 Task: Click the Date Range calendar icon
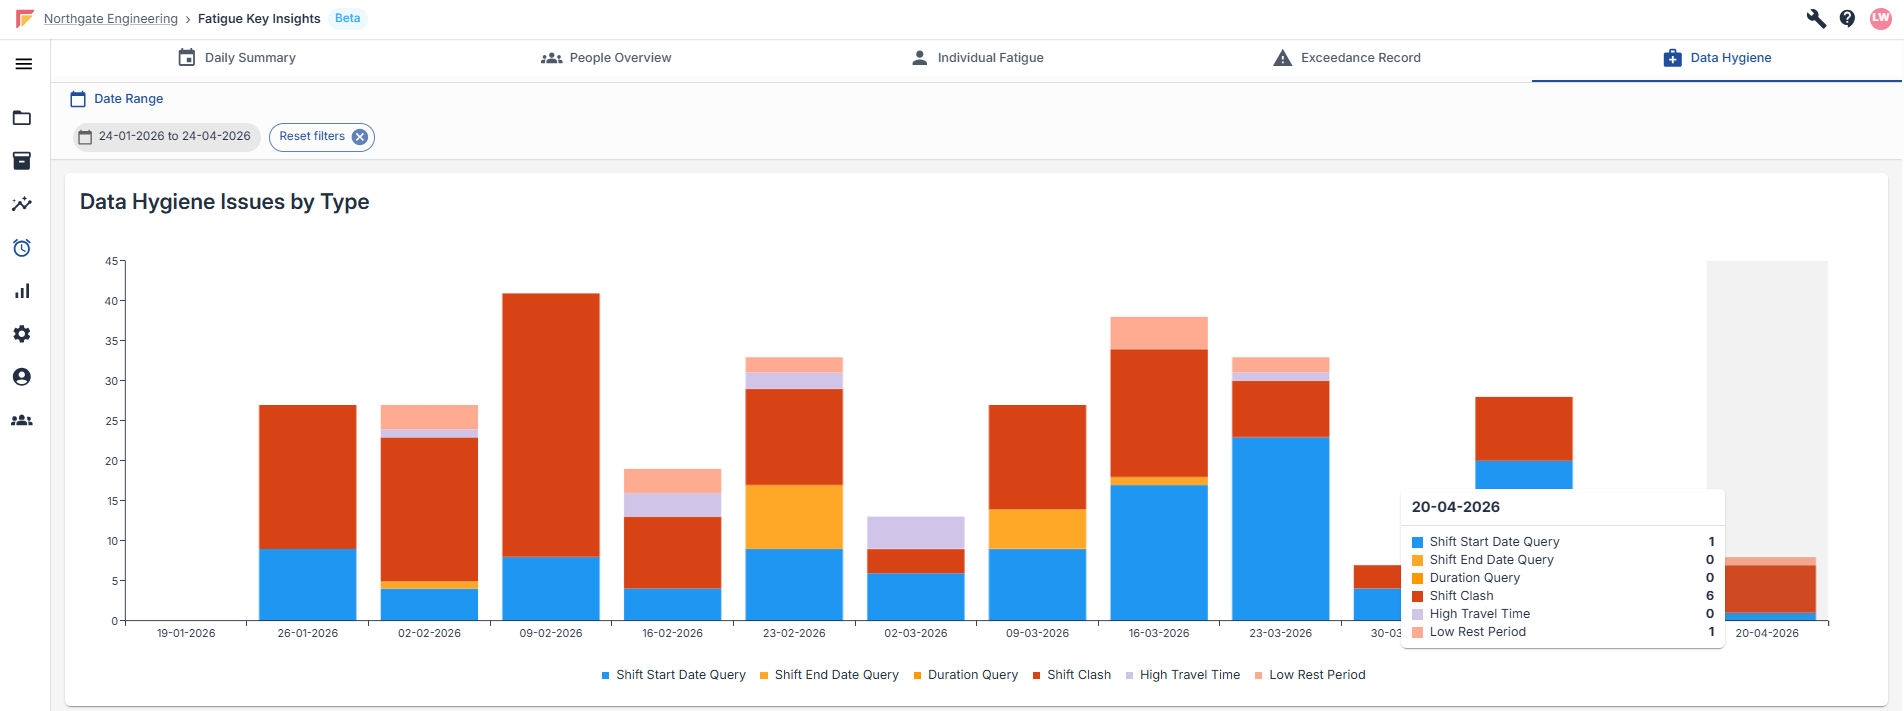click(78, 99)
